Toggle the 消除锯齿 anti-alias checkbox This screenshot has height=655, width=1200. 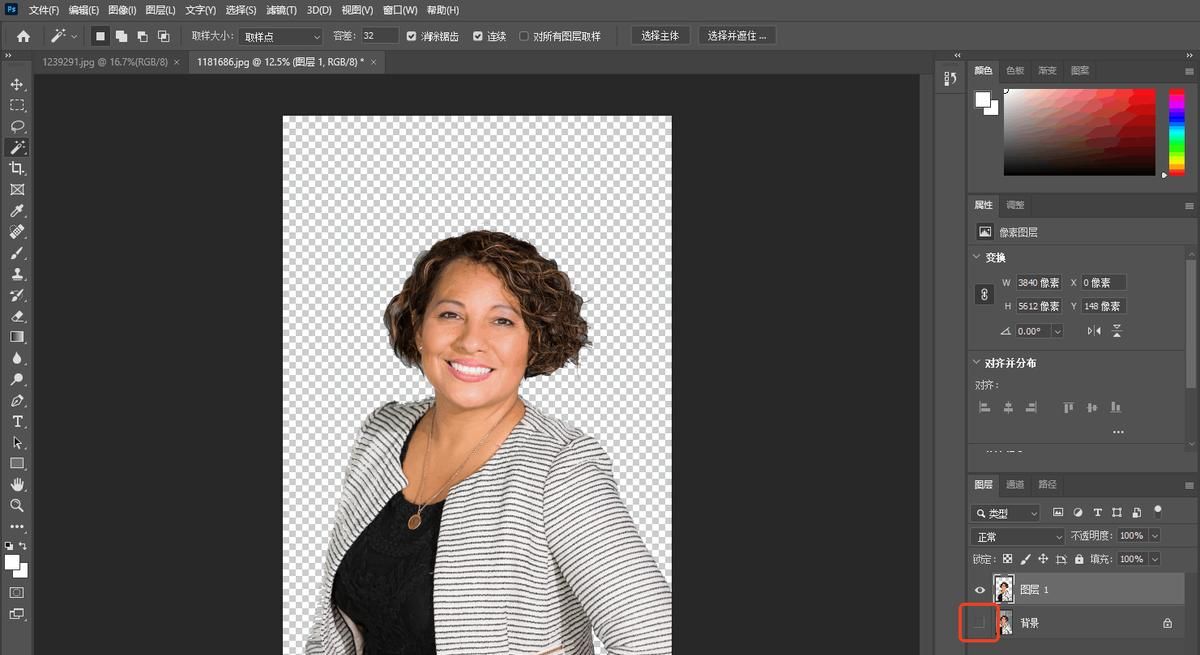pos(412,36)
